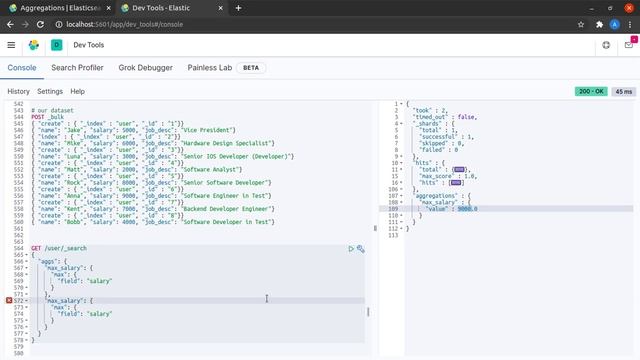
Task: Close the Dev Tools - Elastic tab
Action: tap(220, 8)
